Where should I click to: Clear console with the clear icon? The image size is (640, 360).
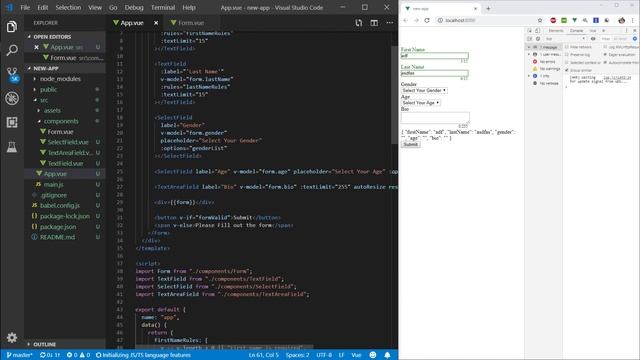[x=538, y=39]
